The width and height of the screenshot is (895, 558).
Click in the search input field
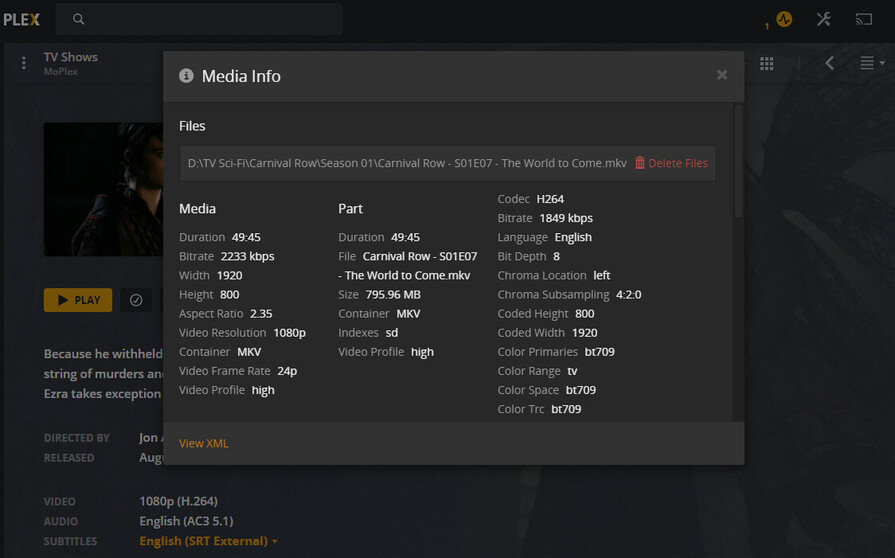click(x=210, y=19)
